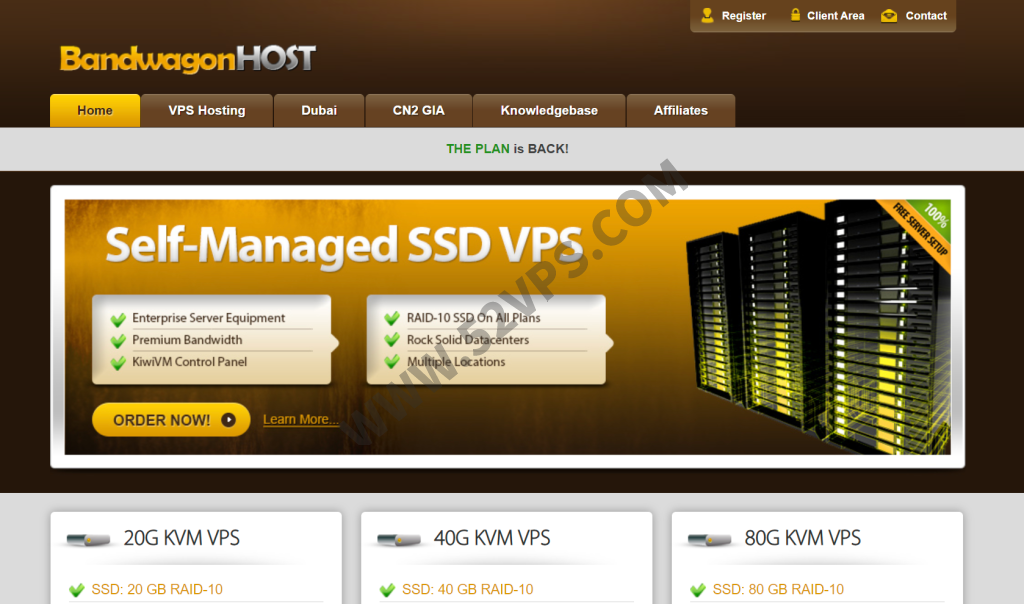Viewport: 1024px width, 604px height.
Task: Open the Register link
Action: click(x=743, y=16)
